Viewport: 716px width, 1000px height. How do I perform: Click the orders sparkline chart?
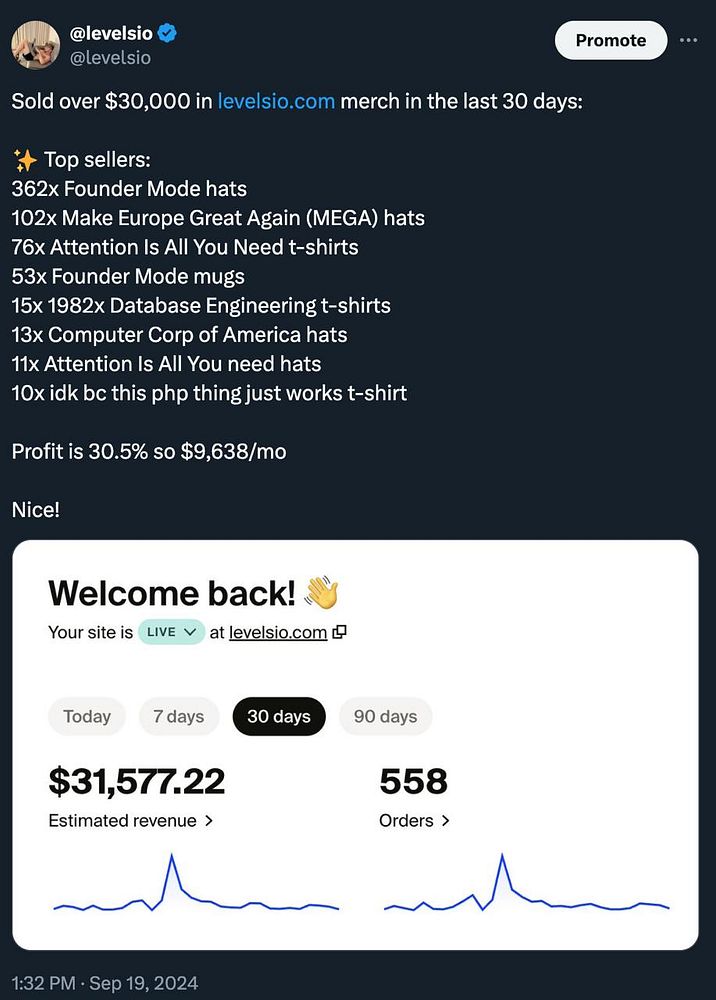[x=526, y=887]
